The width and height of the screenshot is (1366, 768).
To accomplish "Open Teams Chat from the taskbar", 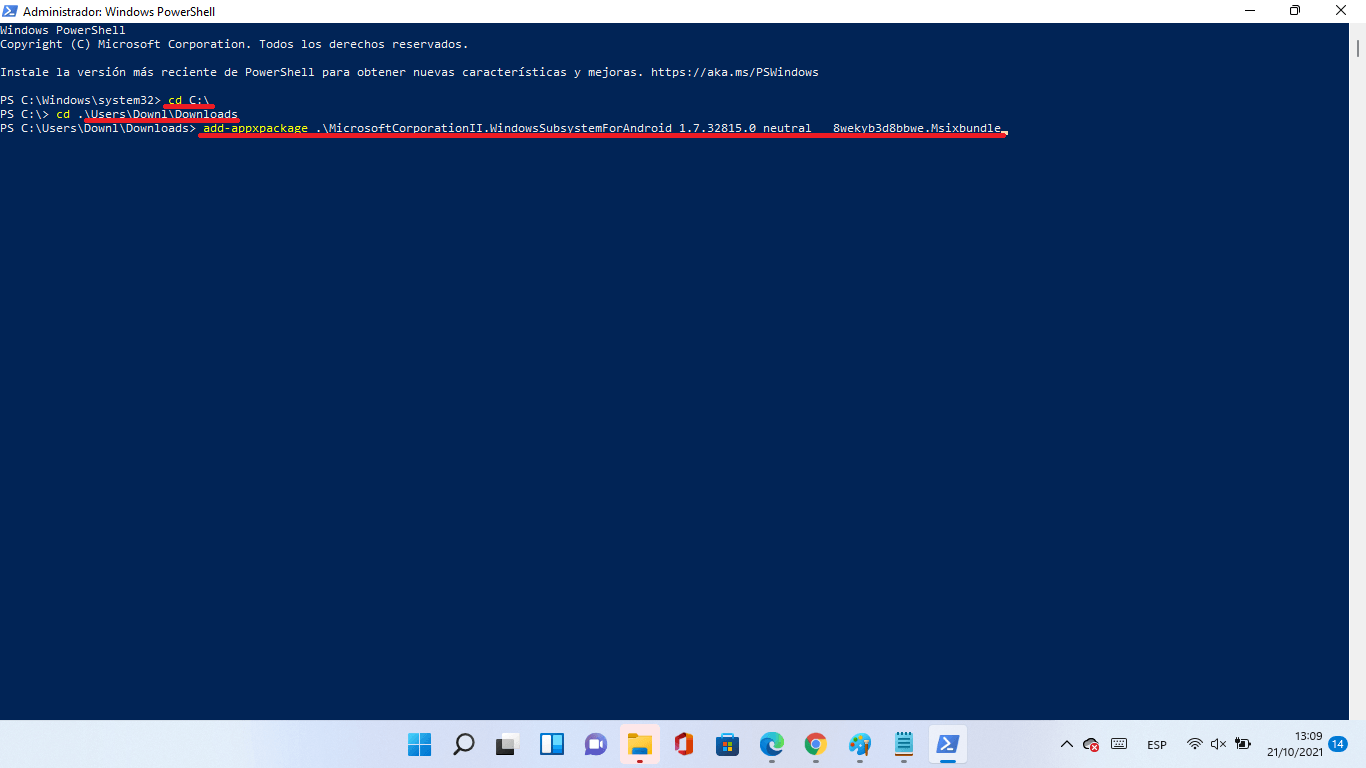I will (596, 744).
